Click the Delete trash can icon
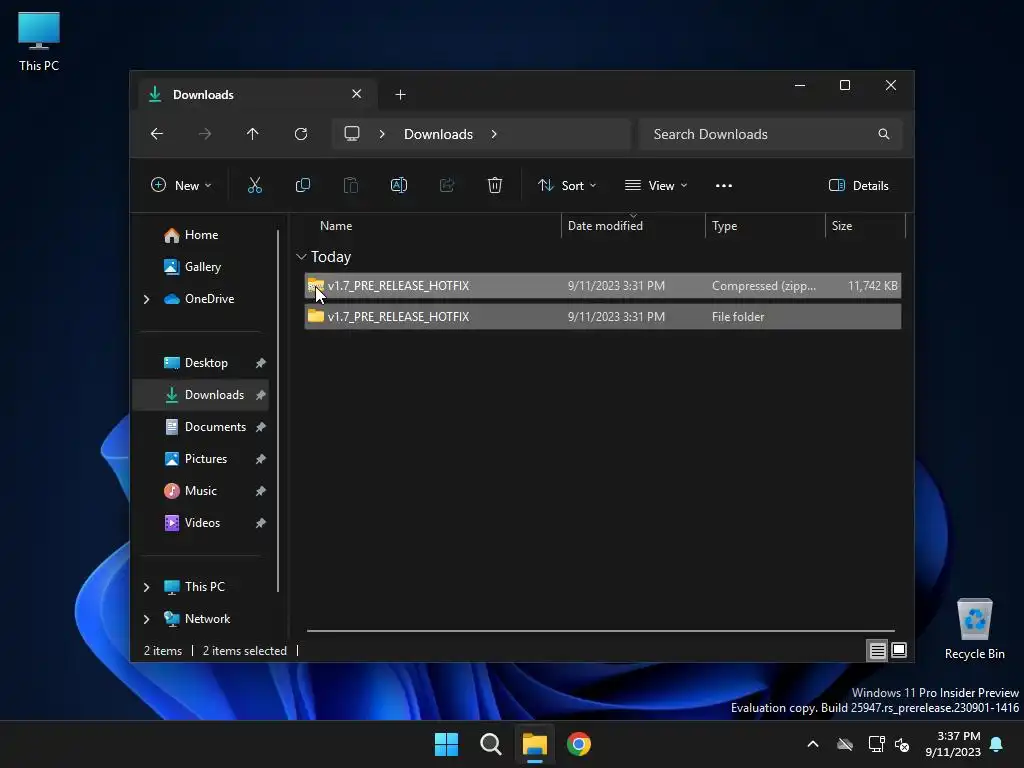1024x768 pixels. 495,185
